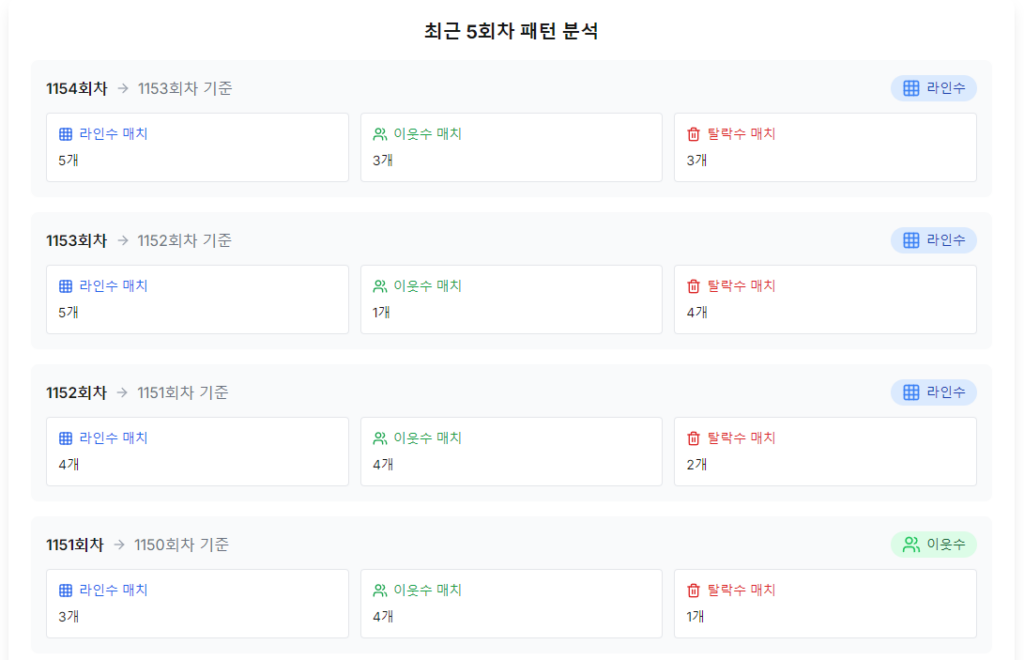The image size is (1024, 660).
Task: Click trash icon beside 탈락수 매치 in 1151회차
Action: (x=694, y=591)
